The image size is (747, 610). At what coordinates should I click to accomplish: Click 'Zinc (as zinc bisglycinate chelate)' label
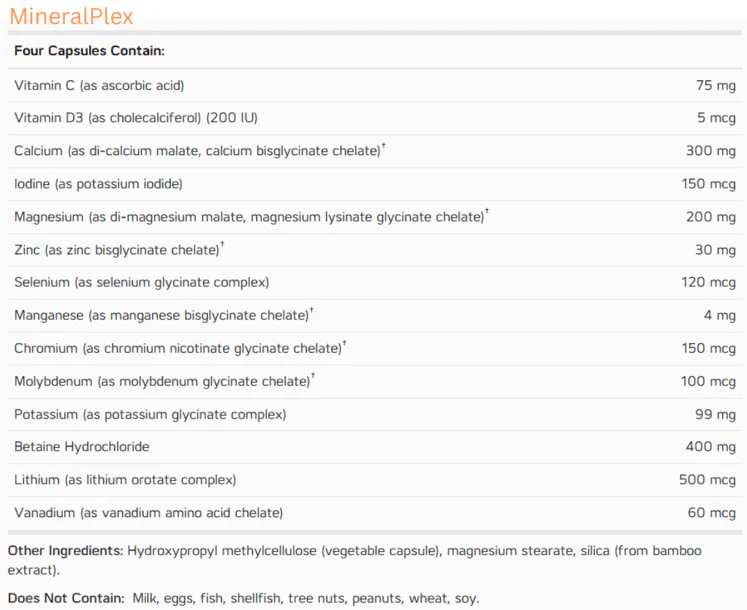coord(117,250)
